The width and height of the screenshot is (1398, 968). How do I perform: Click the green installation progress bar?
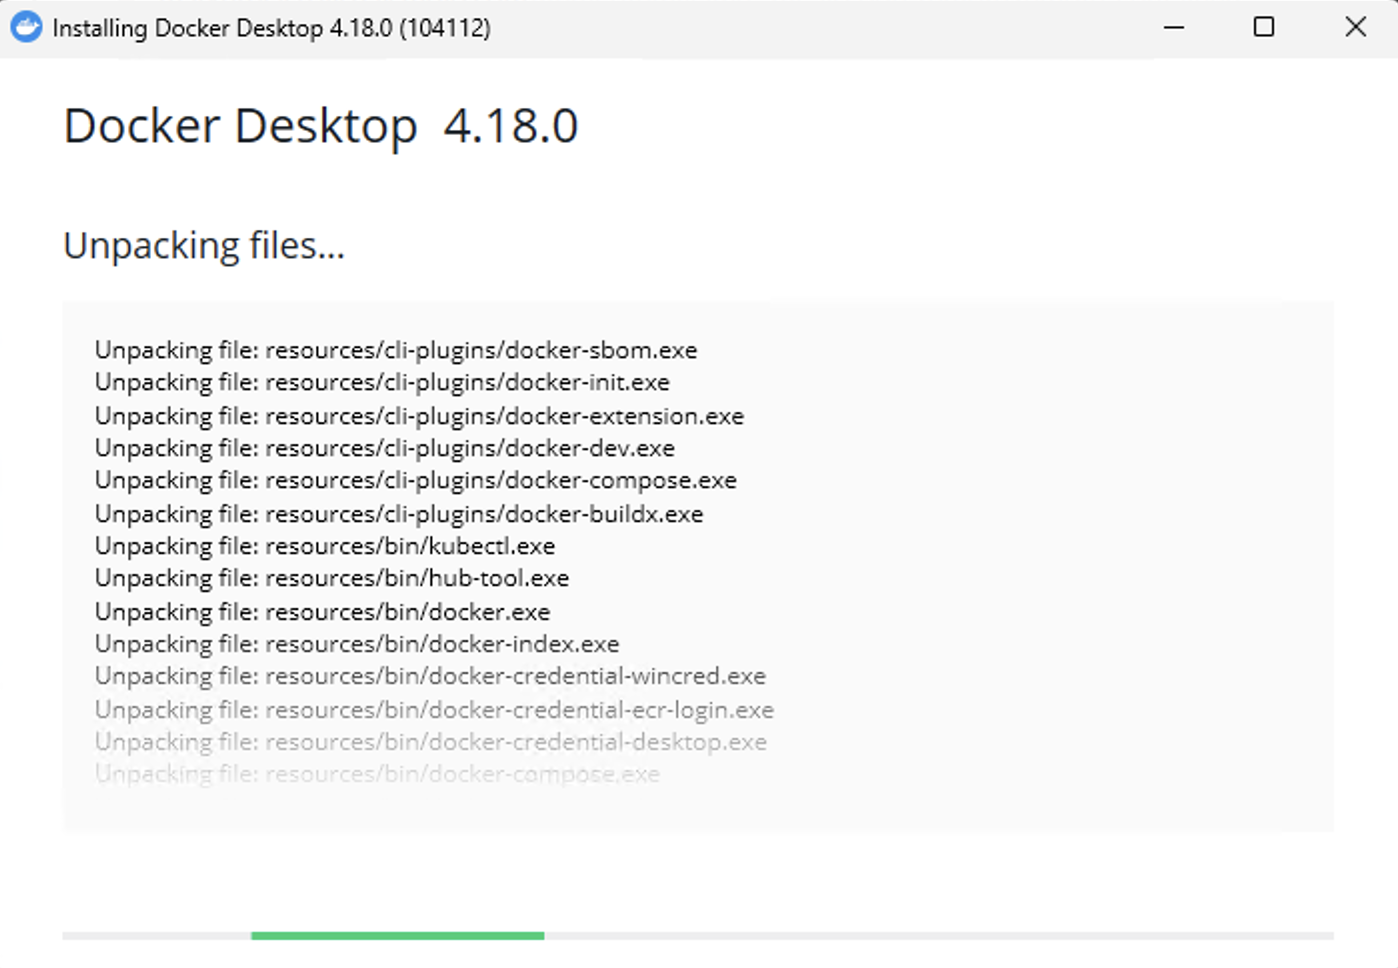397,936
